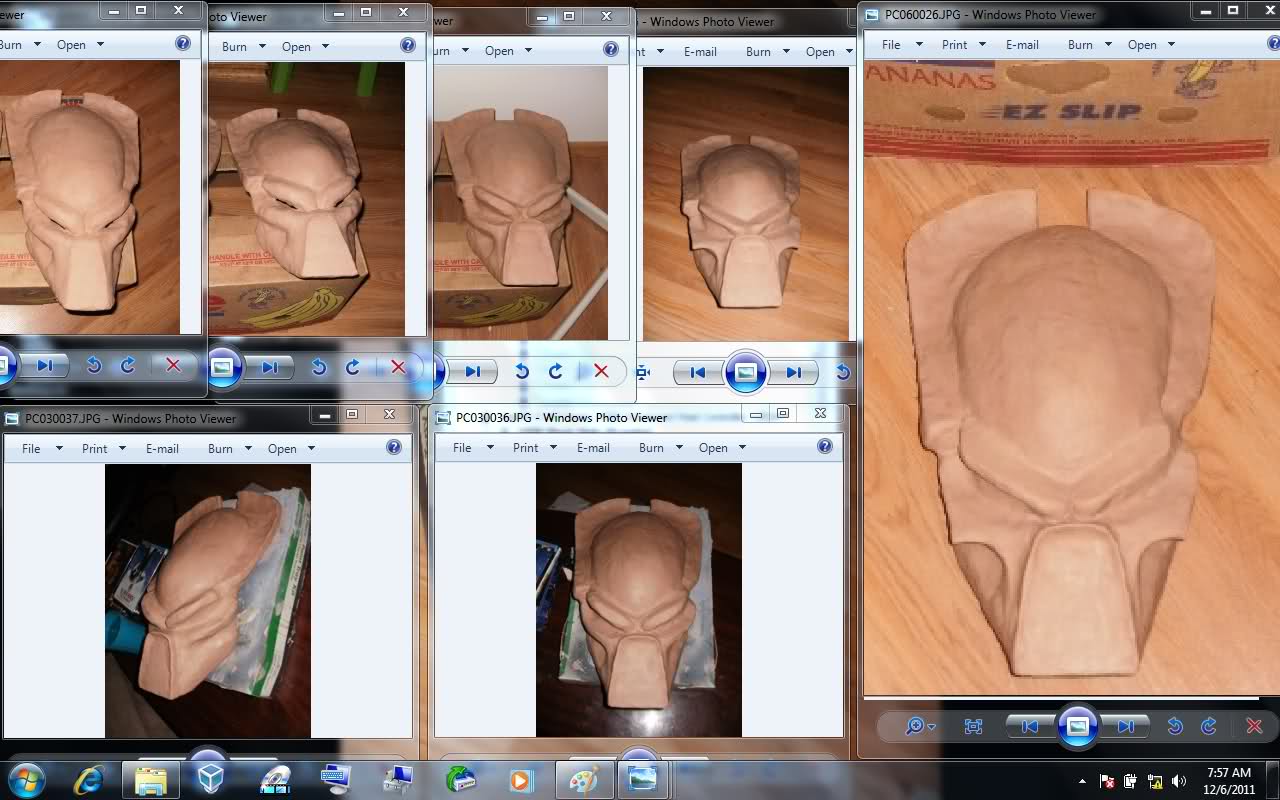The image size is (1280, 800).
Task: Expand the Burn dropdown in PC030037.JPG window
Action: tap(247, 448)
